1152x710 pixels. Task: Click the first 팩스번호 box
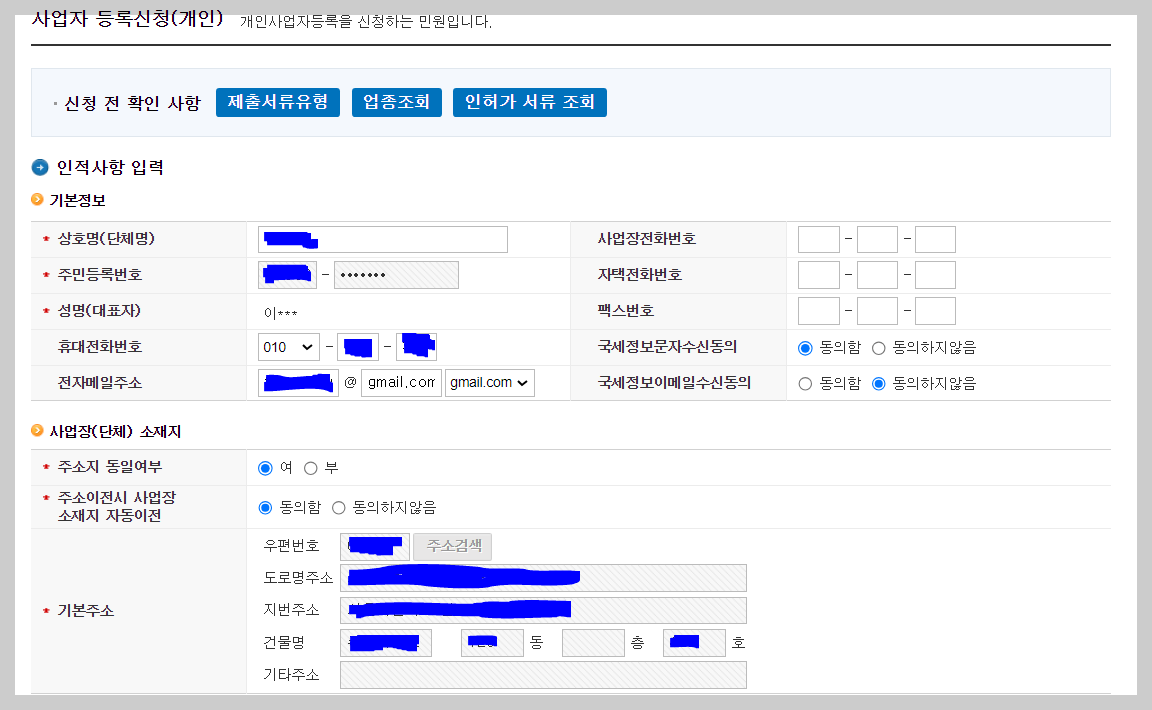(x=818, y=310)
